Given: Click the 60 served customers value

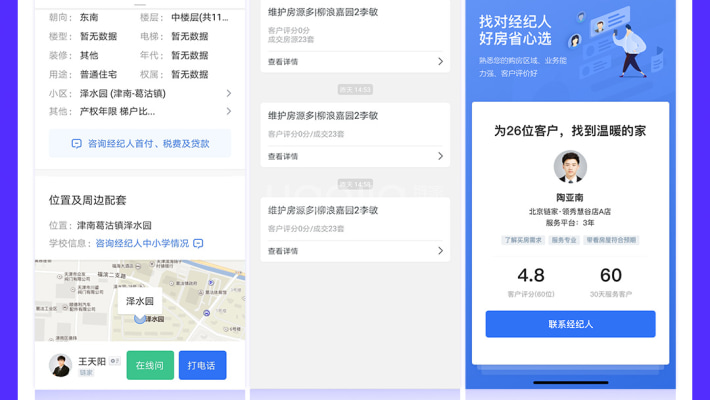Looking at the screenshot, I should coord(611,275).
